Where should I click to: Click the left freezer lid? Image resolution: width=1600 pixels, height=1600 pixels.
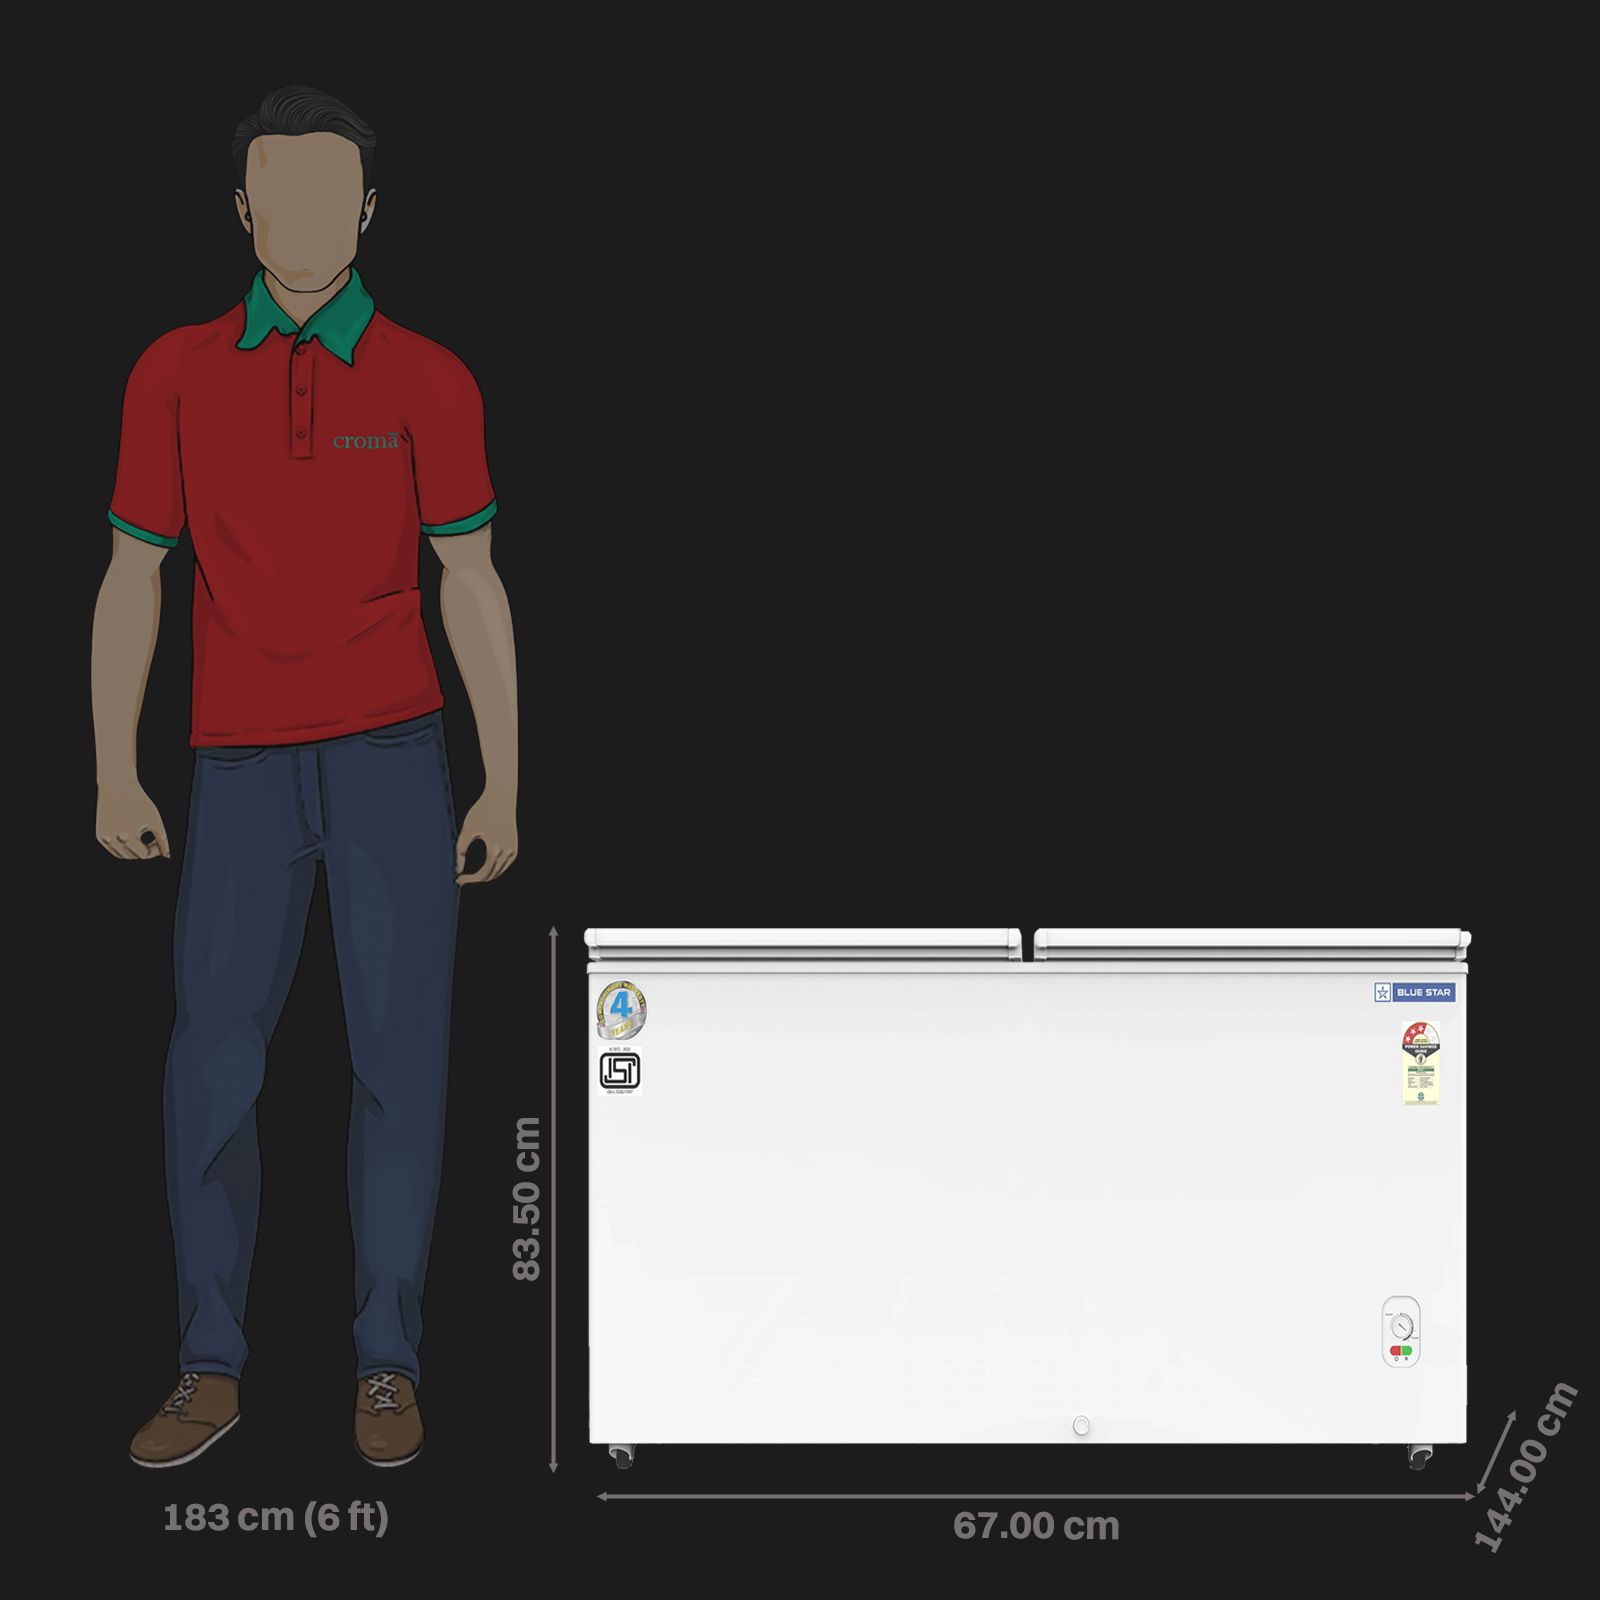803,944
